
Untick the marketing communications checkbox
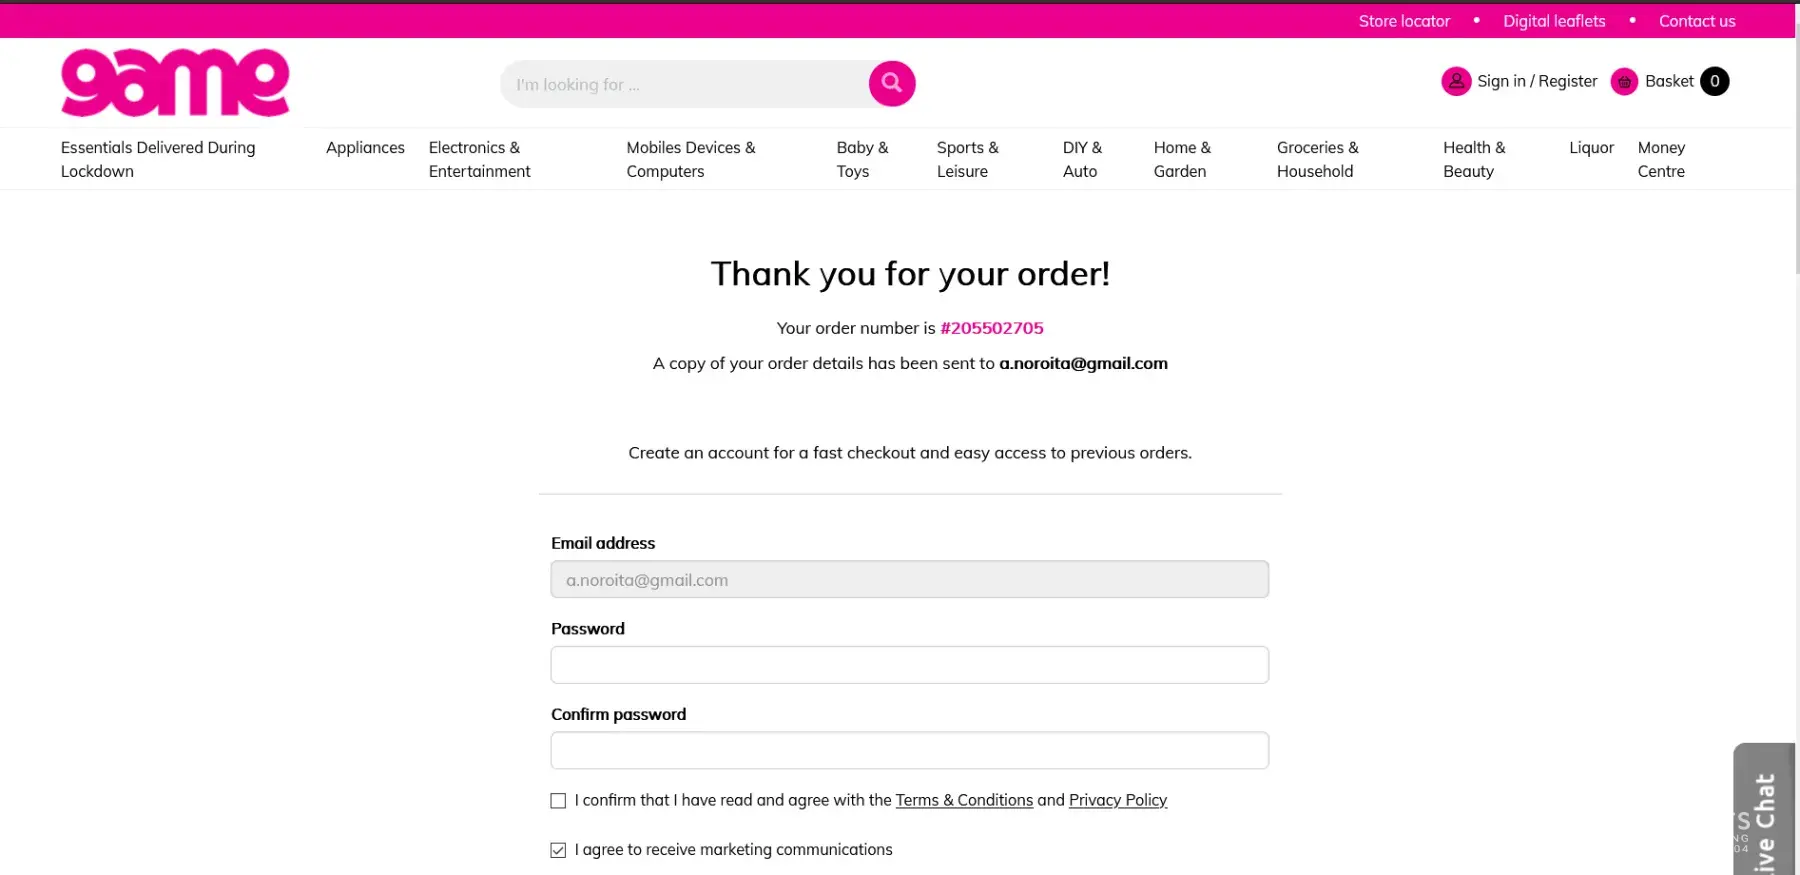point(558,850)
